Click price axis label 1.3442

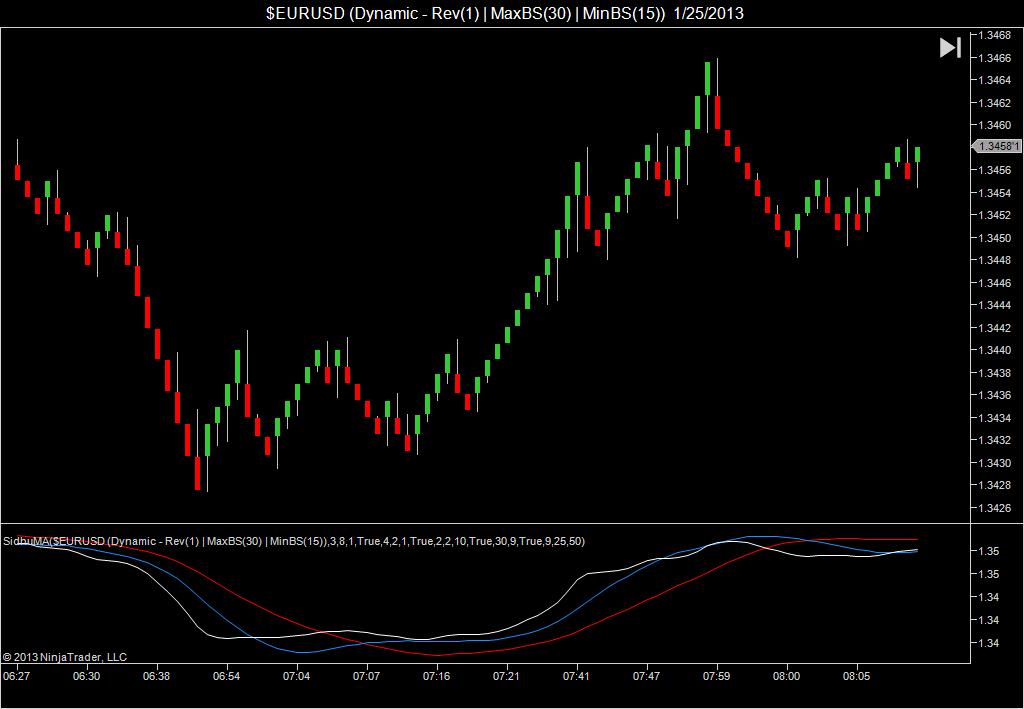[x=995, y=328]
